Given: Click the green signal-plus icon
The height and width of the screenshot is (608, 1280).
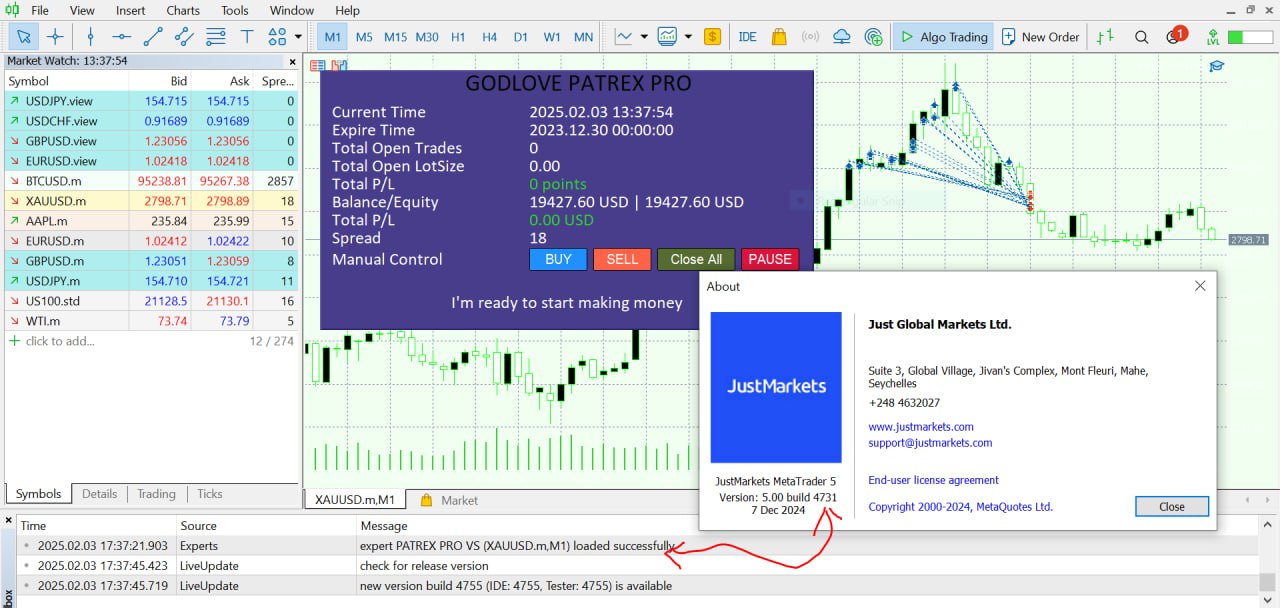Looking at the screenshot, I should [x=874, y=37].
